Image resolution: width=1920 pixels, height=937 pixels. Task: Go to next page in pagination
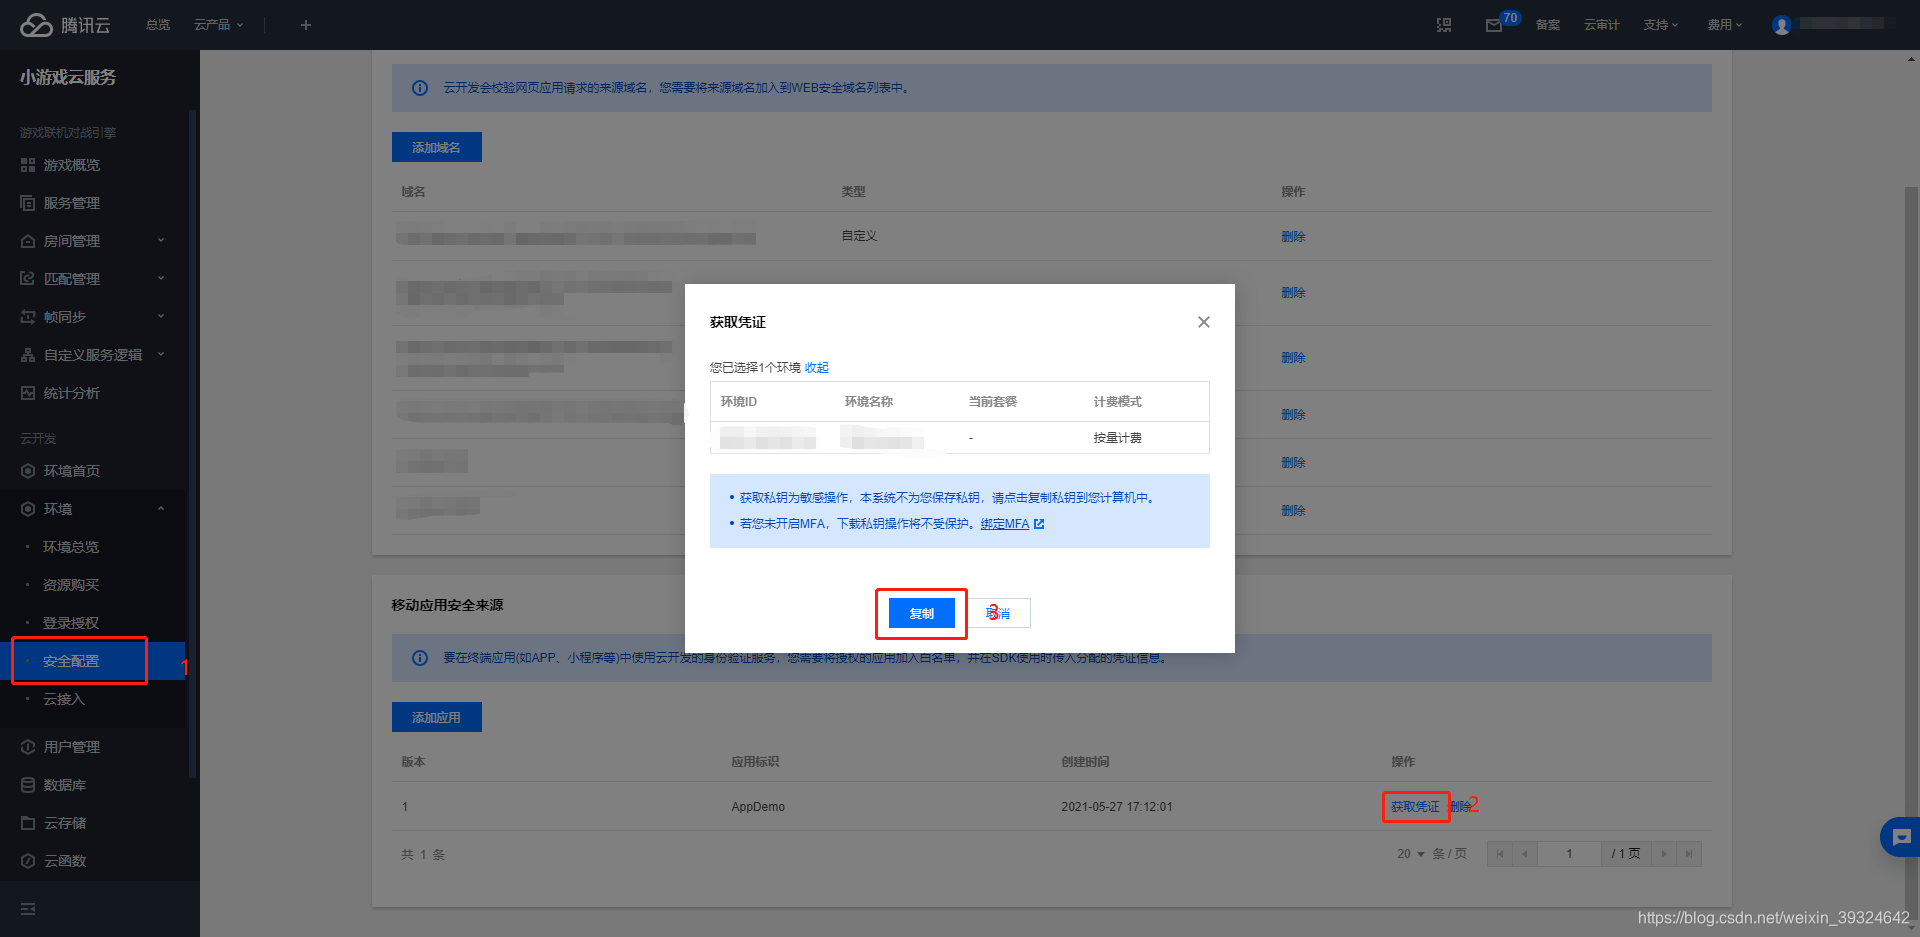[1664, 854]
